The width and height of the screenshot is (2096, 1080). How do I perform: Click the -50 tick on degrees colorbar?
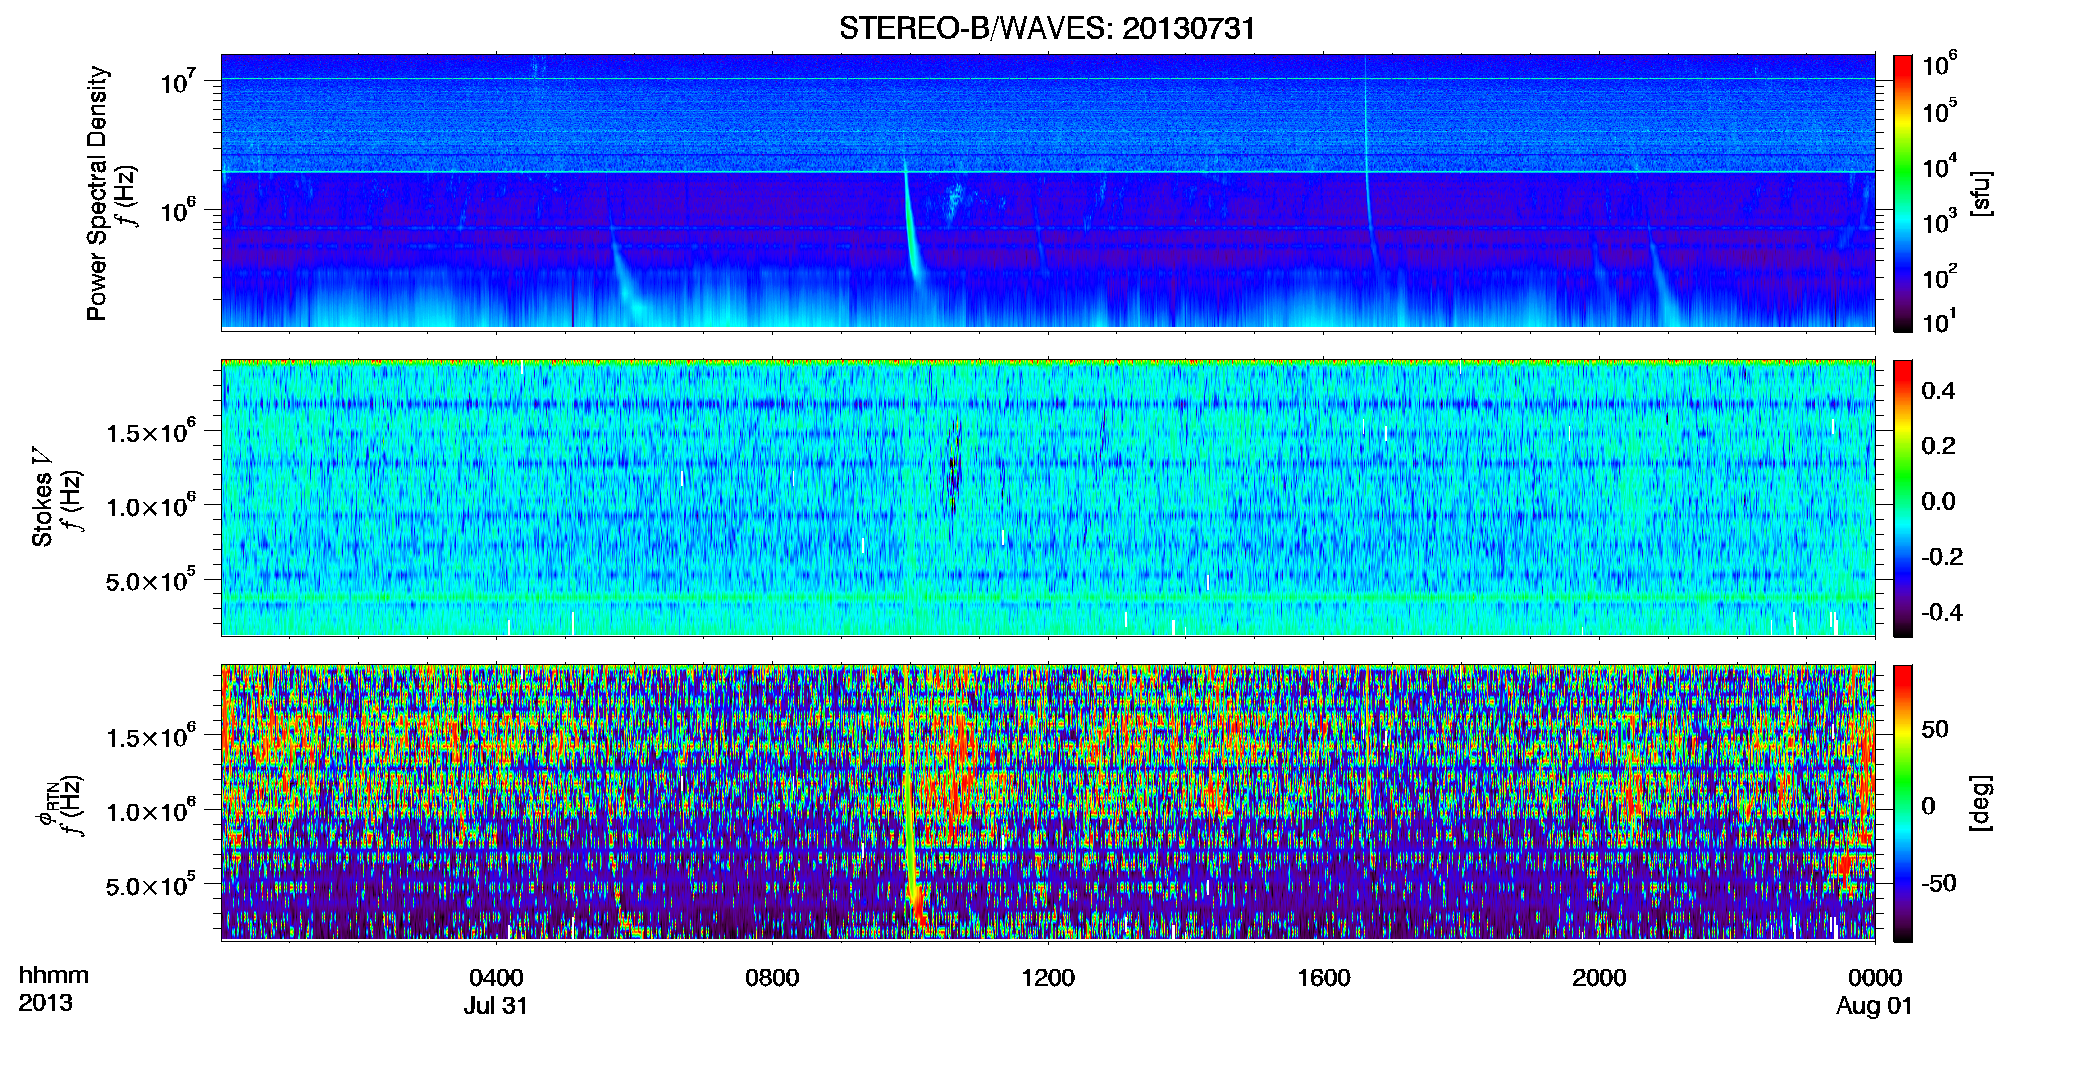[1938, 883]
